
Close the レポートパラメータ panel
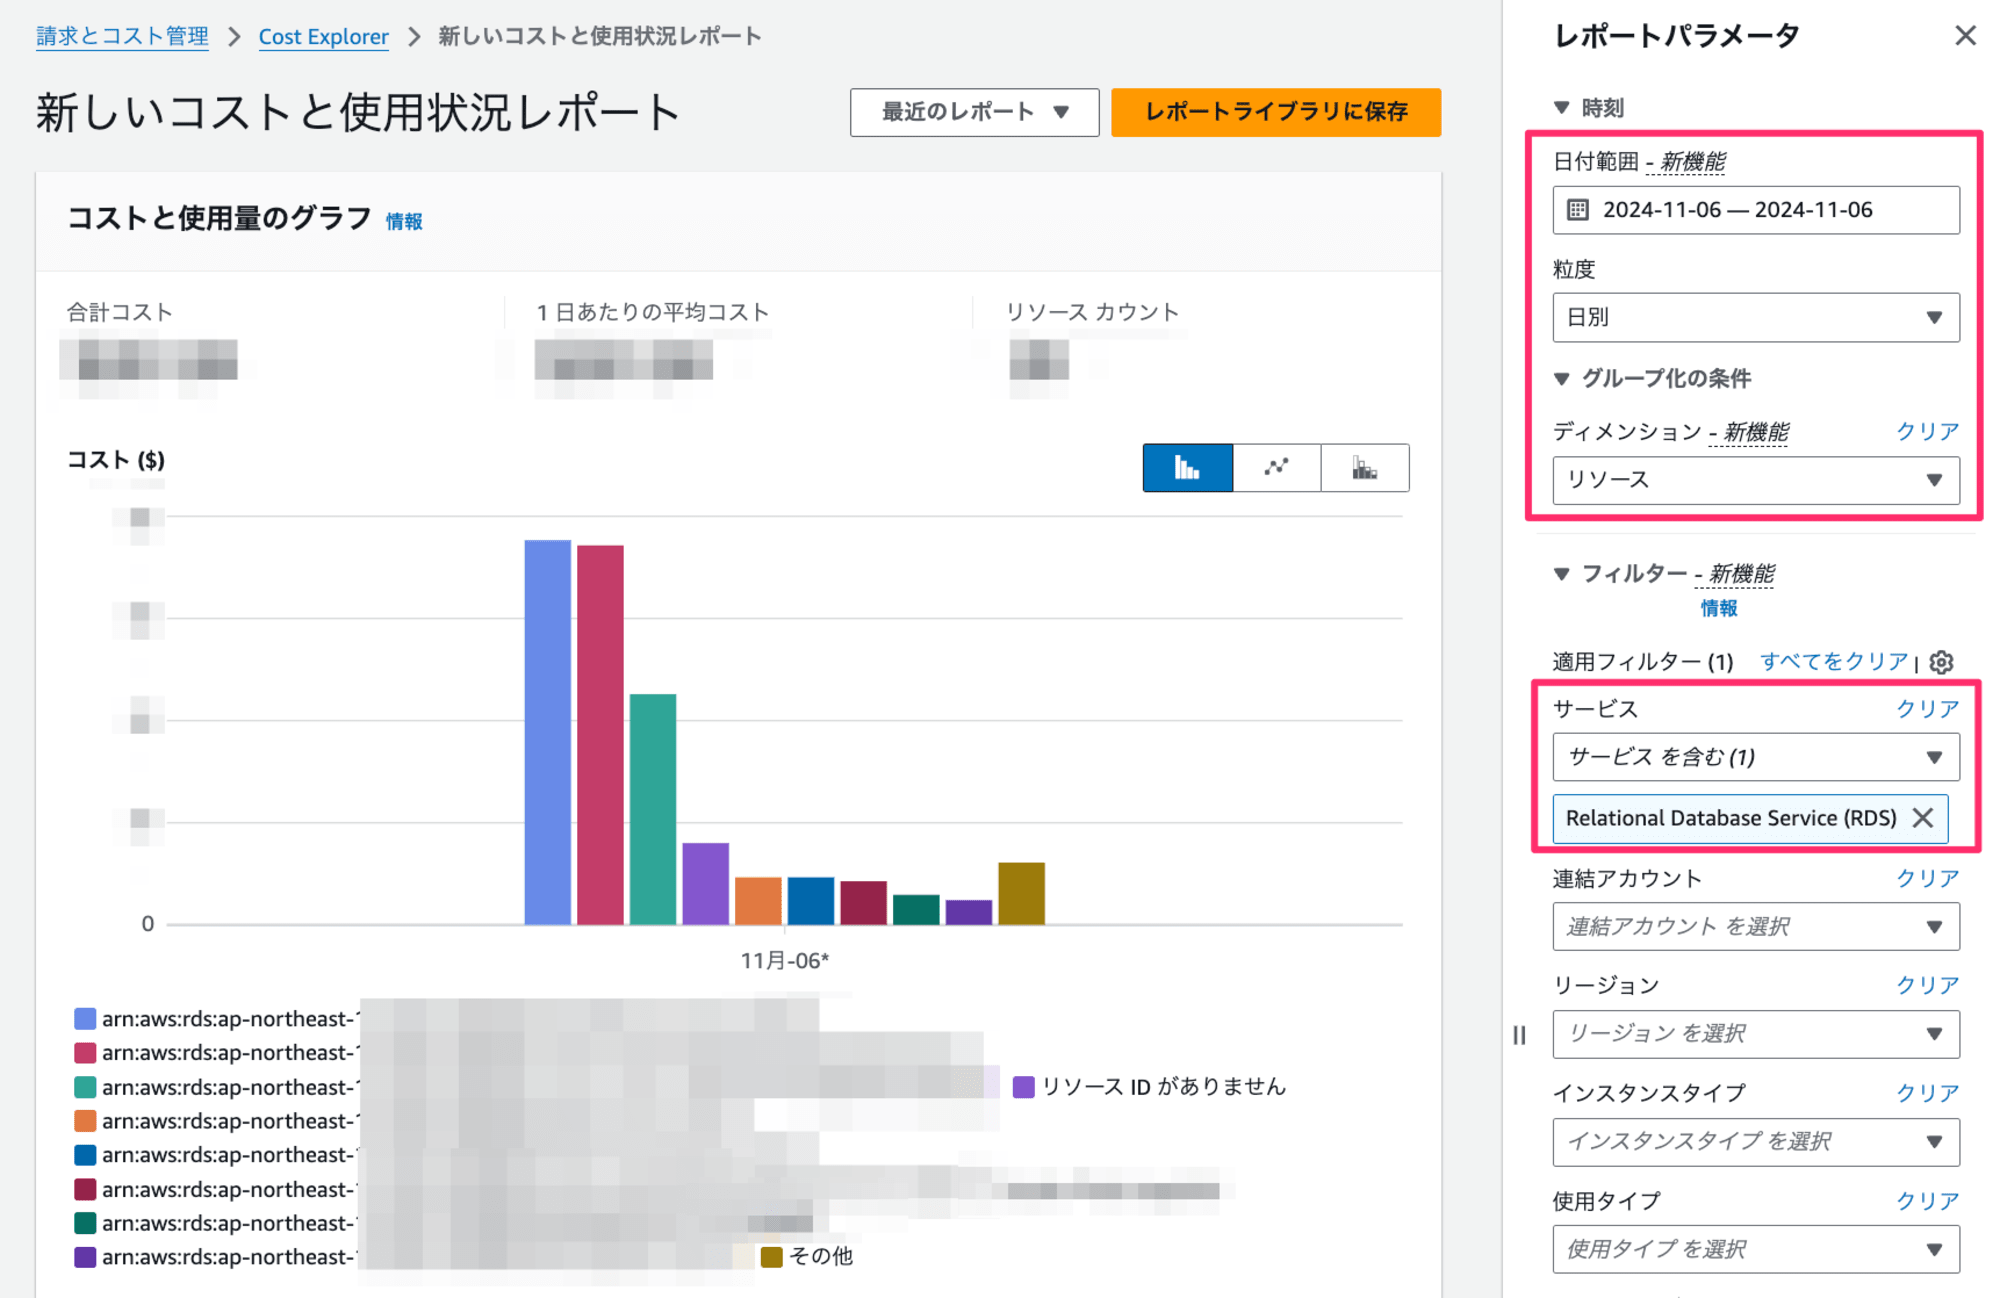pos(1965,36)
